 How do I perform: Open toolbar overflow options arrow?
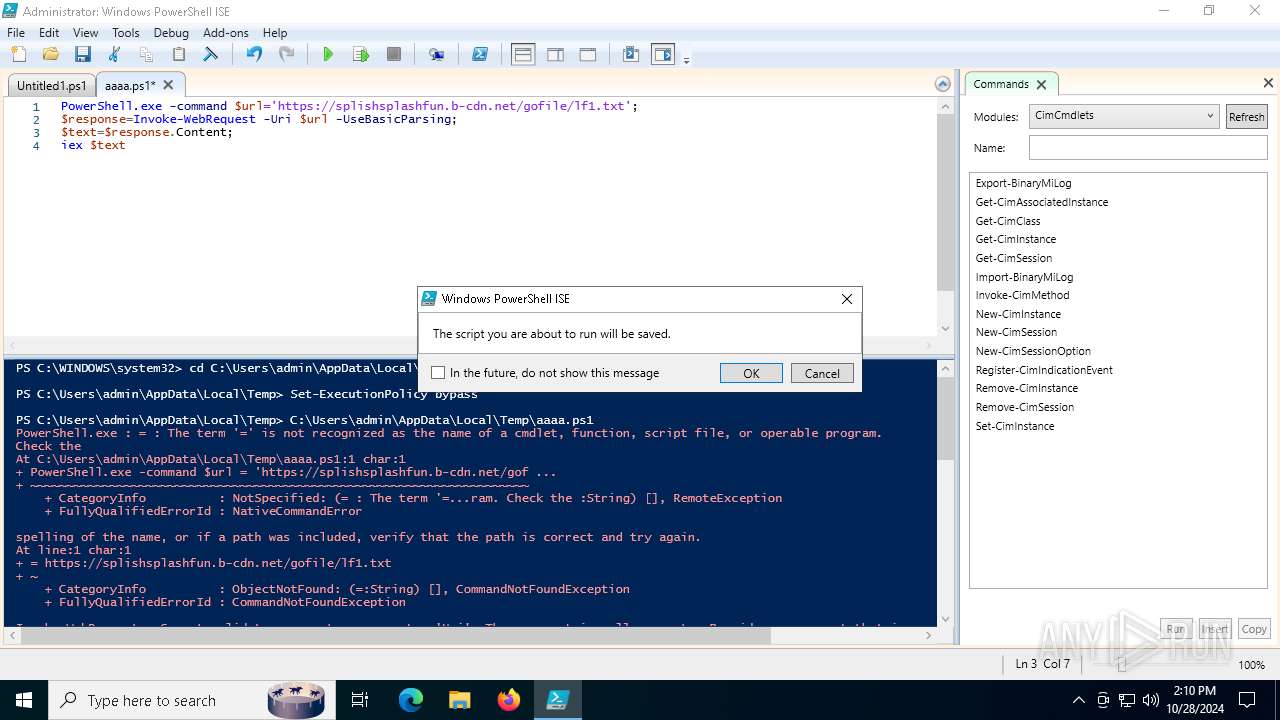pos(686,60)
